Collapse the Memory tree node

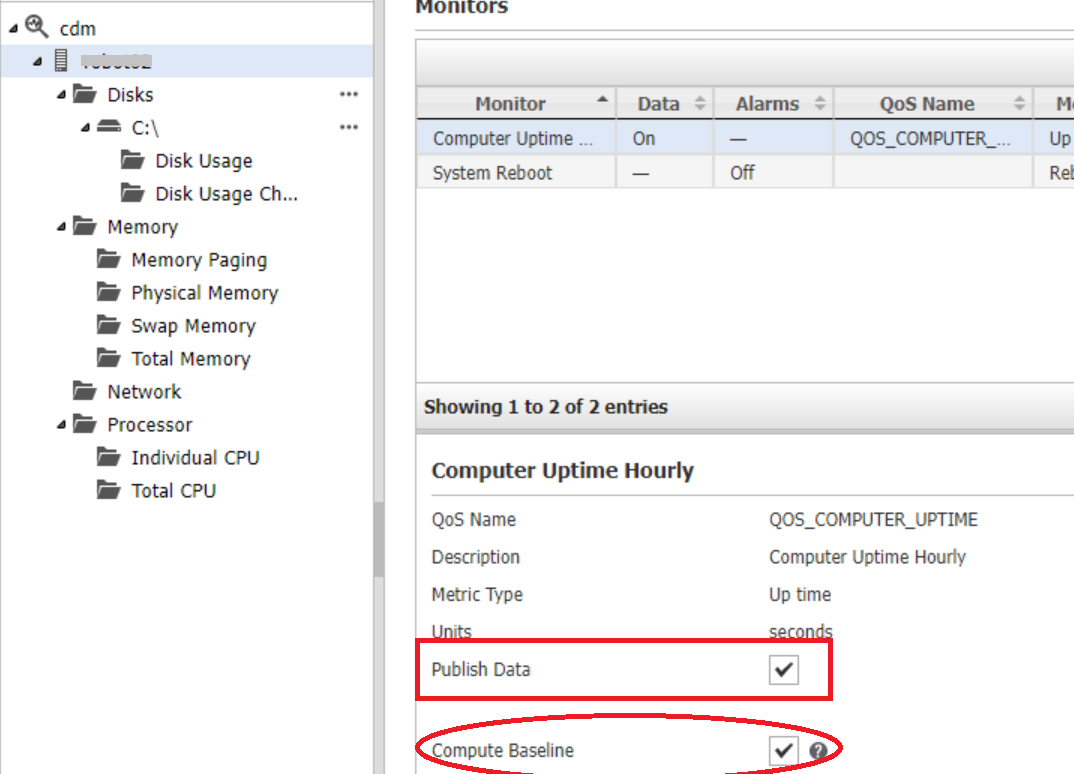tap(62, 227)
